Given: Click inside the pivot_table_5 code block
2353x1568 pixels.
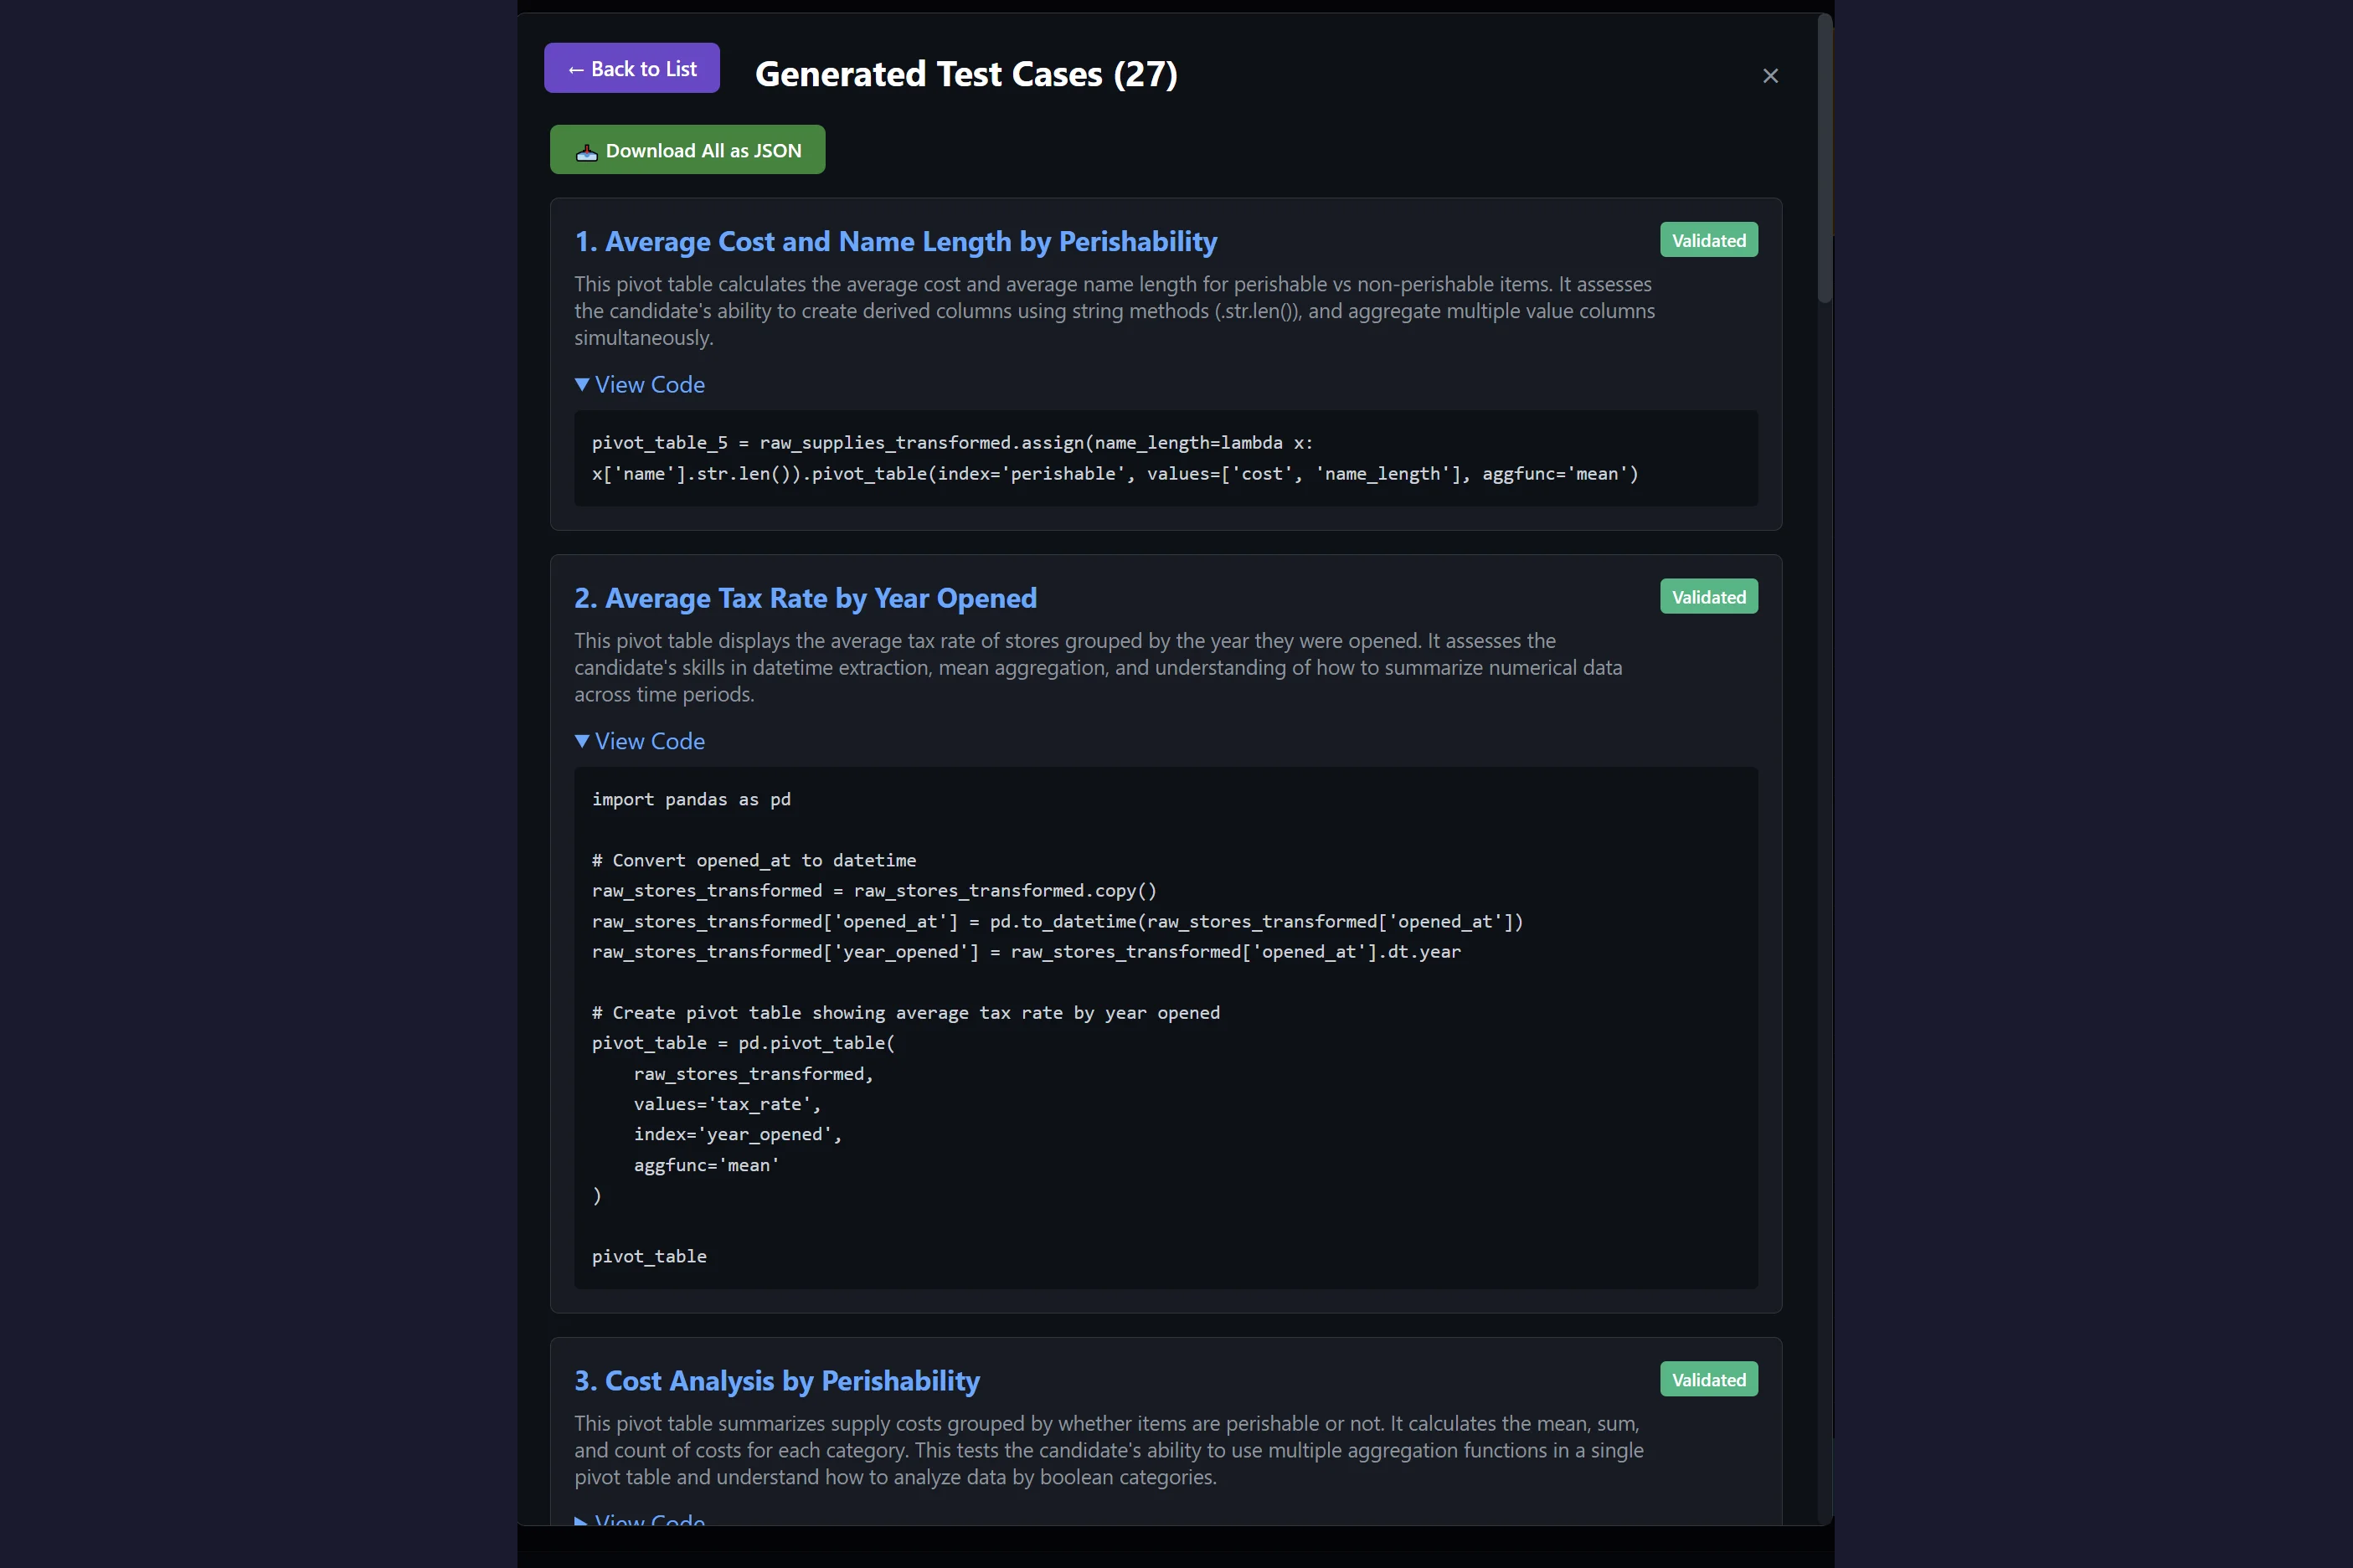Looking at the screenshot, I should pyautogui.click(x=1163, y=458).
